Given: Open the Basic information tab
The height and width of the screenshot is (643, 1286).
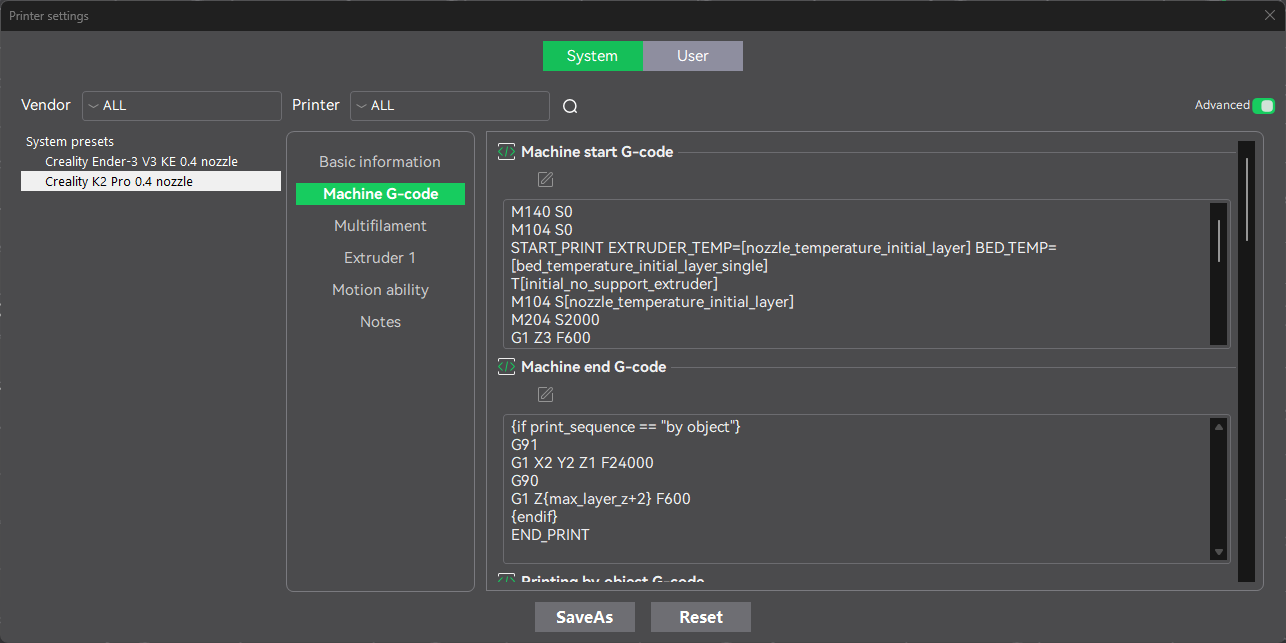Looking at the screenshot, I should pos(380,162).
